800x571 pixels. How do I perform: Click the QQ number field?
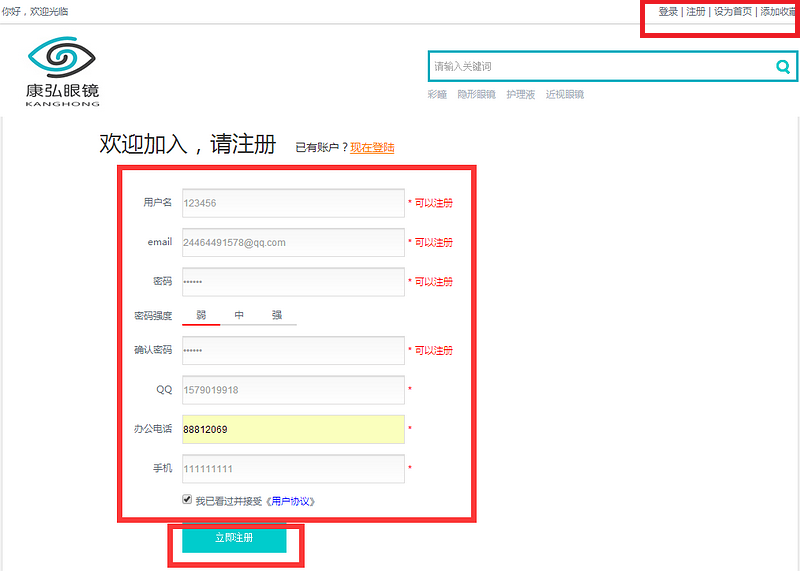point(292,390)
